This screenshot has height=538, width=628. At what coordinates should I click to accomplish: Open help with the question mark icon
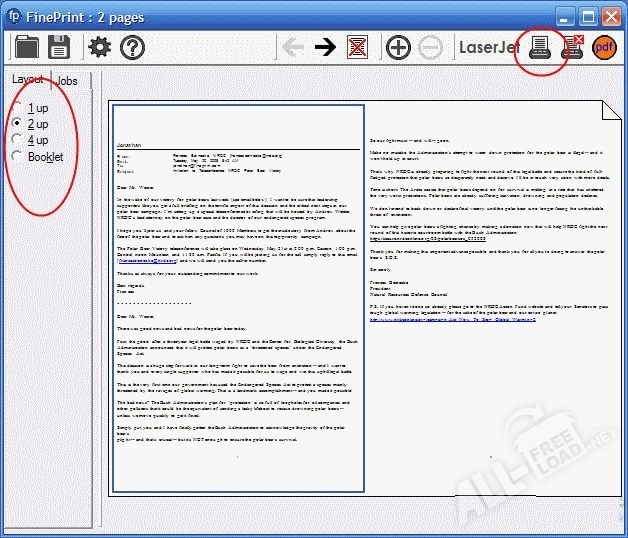click(133, 47)
